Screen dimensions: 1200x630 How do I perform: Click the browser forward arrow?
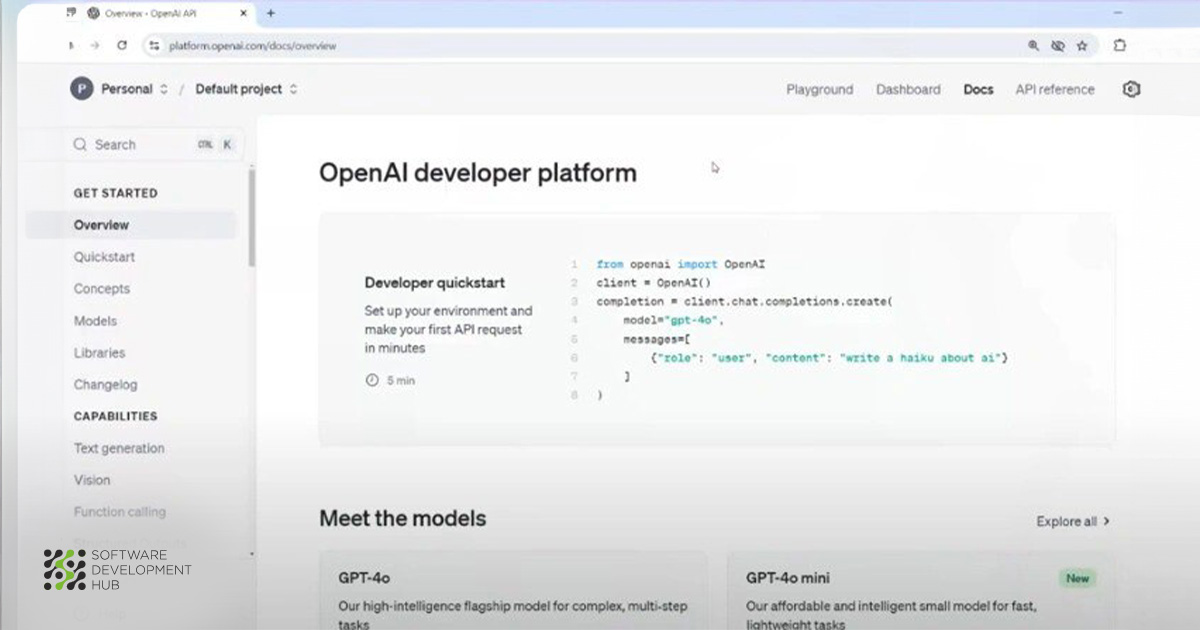click(x=95, y=46)
